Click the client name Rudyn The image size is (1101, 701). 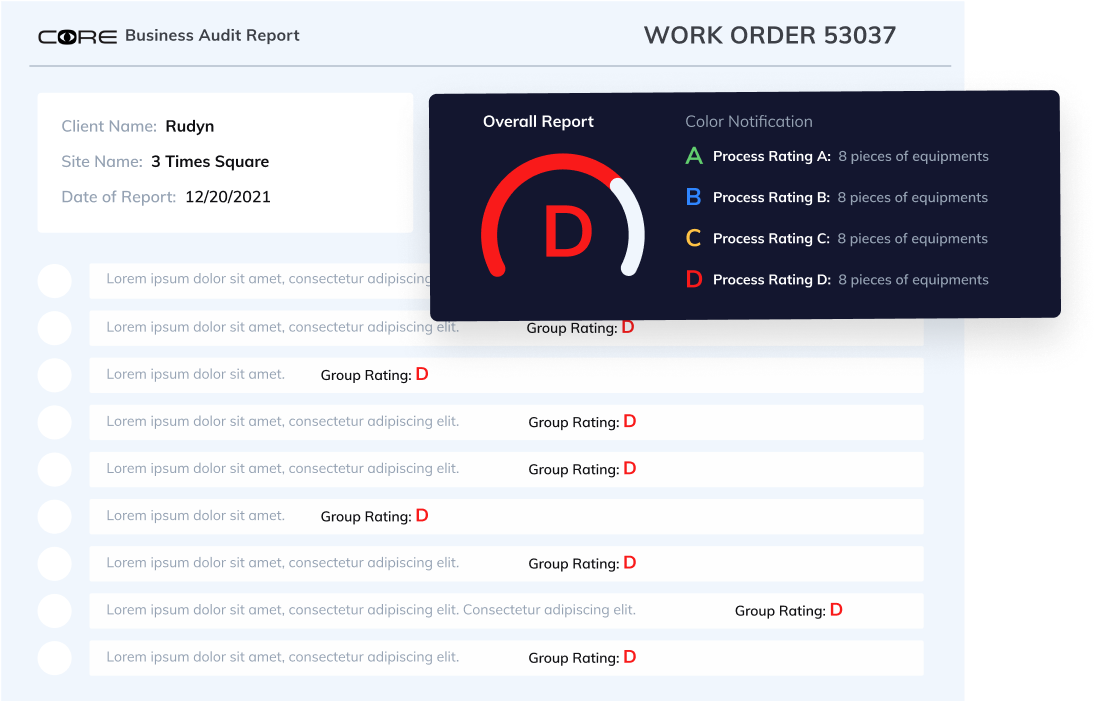pos(190,126)
